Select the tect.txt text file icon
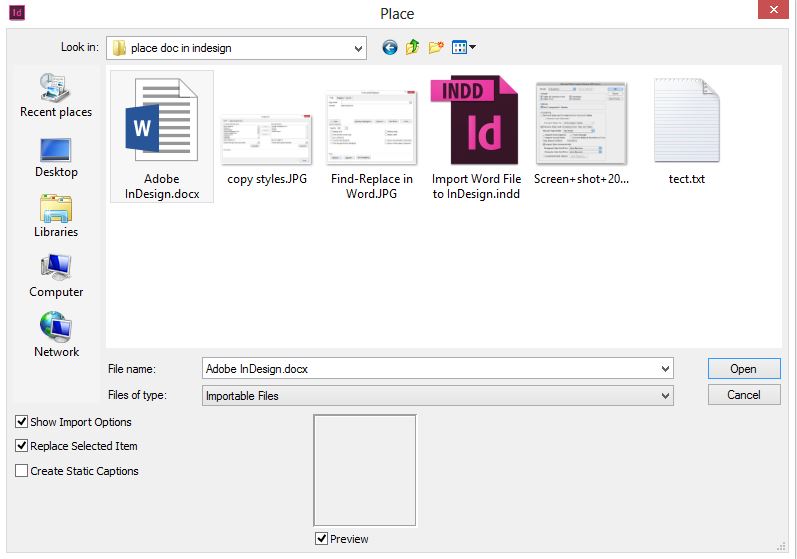Screen dimensions: 797x559 (686, 120)
